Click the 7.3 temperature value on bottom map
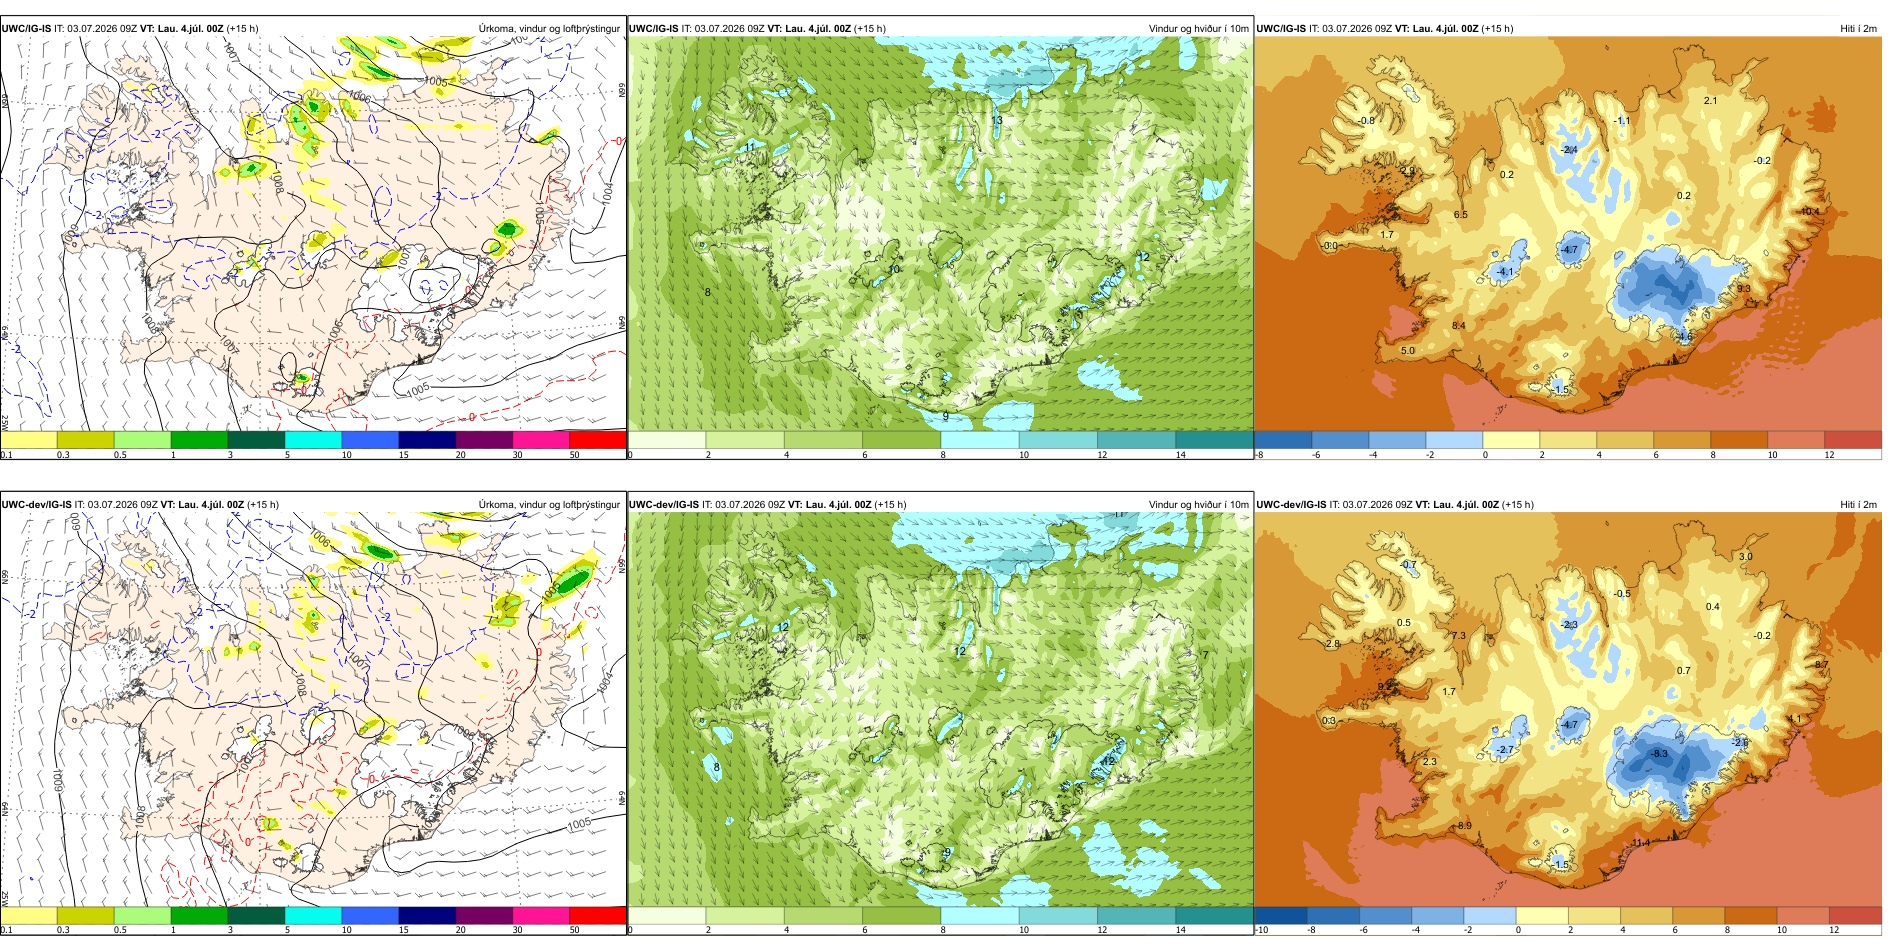The width and height of the screenshot is (1900, 950). 1458,636
